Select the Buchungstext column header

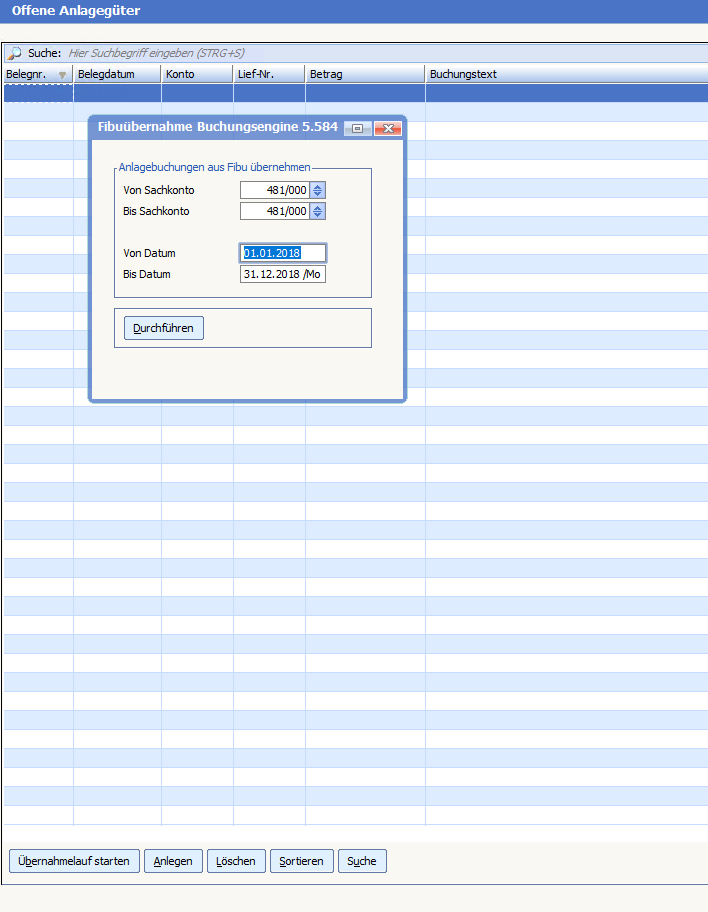[x=565, y=74]
